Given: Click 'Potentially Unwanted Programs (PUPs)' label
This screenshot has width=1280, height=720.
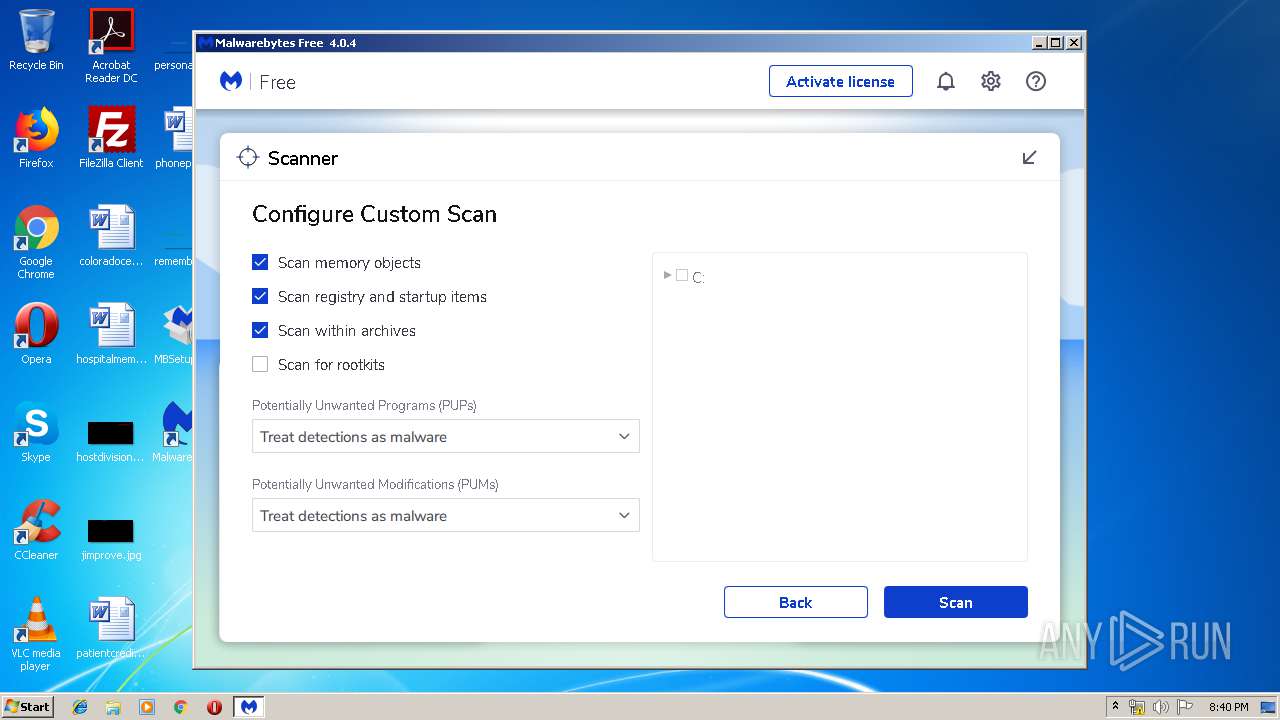Looking at the screenshot, I should (x=364, y=405).
